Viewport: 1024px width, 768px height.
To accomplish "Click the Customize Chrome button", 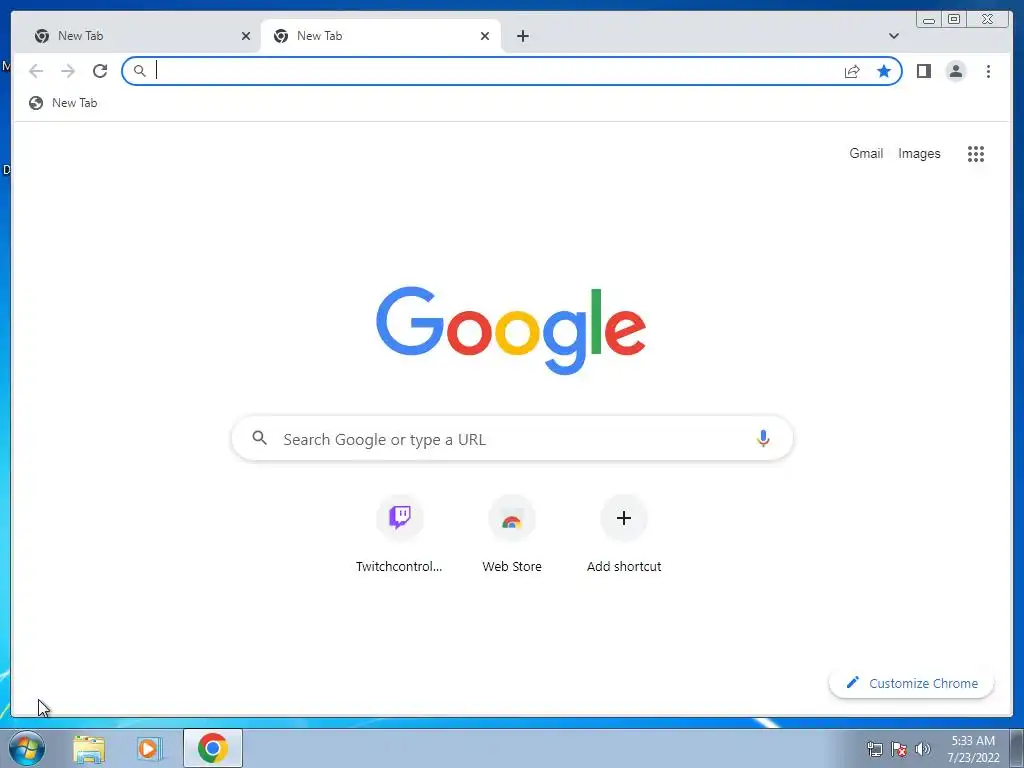I will (x=911, y=683).
